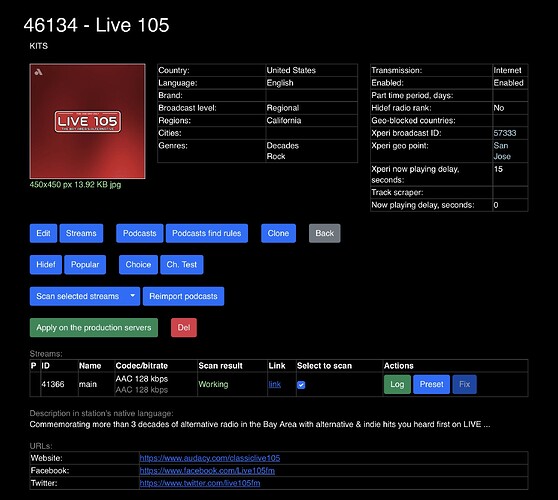Click the Preset action button

[432, 384]
